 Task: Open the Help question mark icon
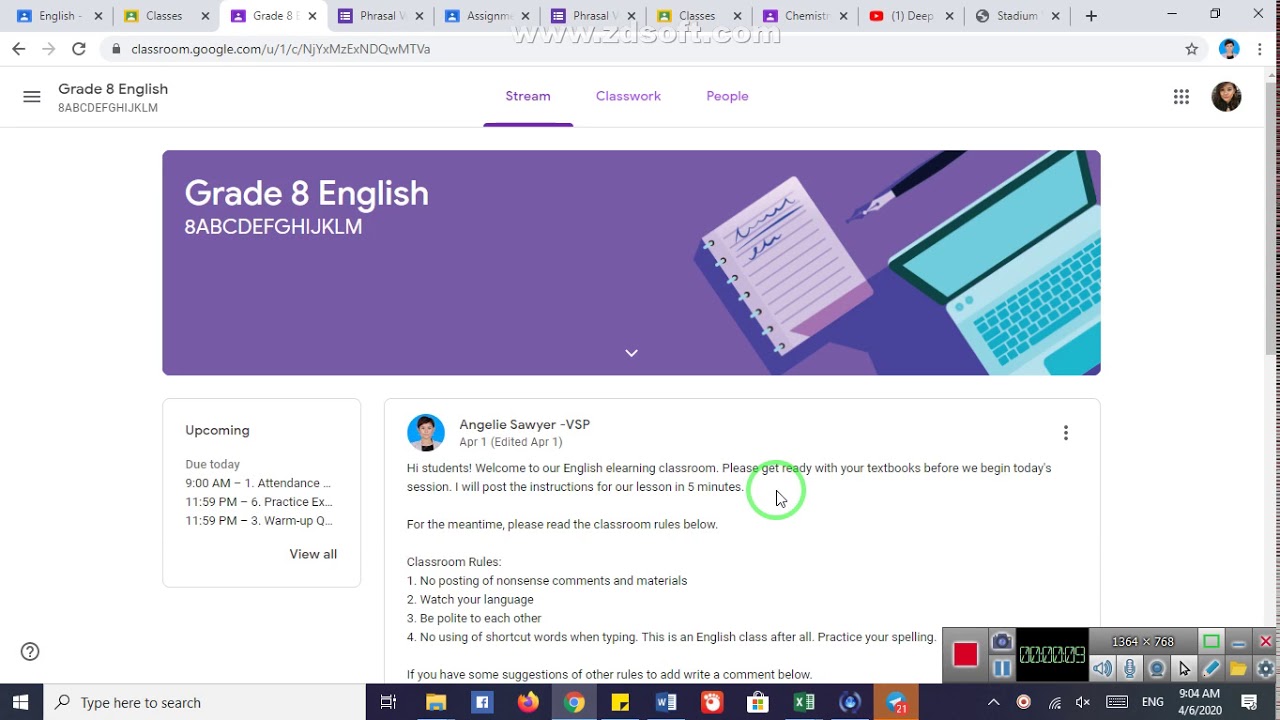(30, 652)
